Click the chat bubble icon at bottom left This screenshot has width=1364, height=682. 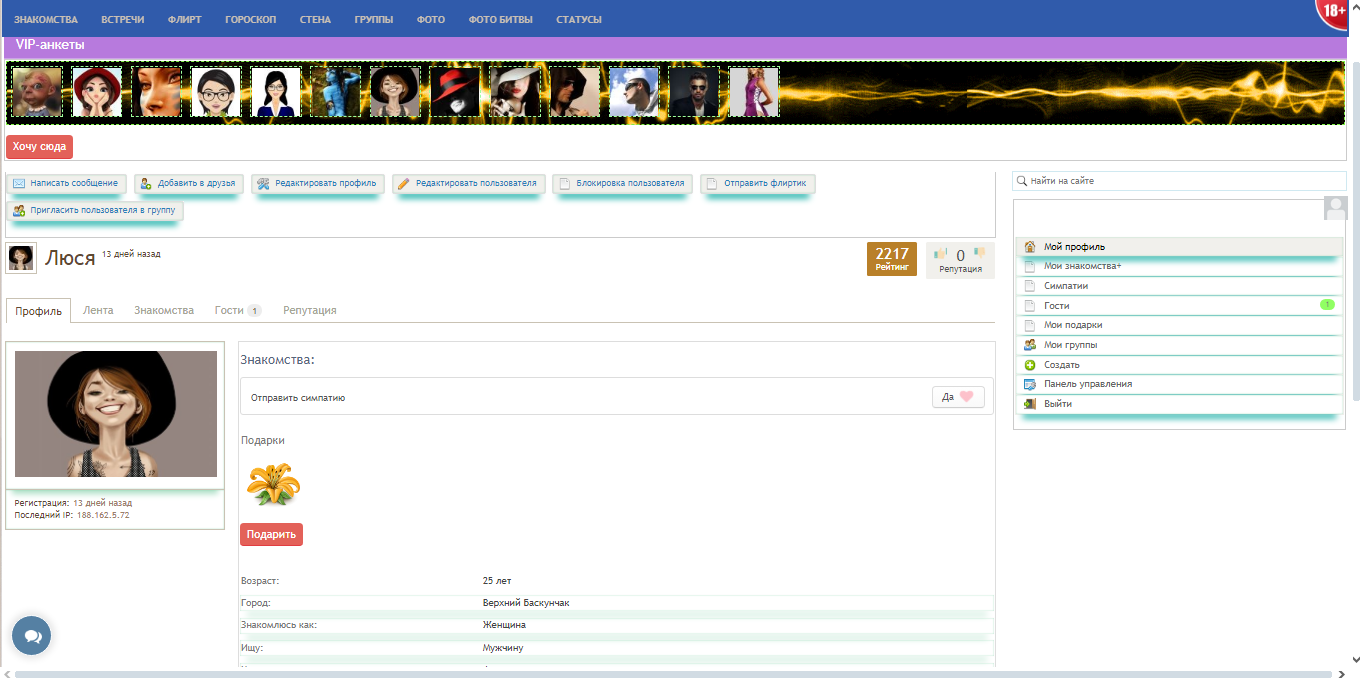point(31,636)
